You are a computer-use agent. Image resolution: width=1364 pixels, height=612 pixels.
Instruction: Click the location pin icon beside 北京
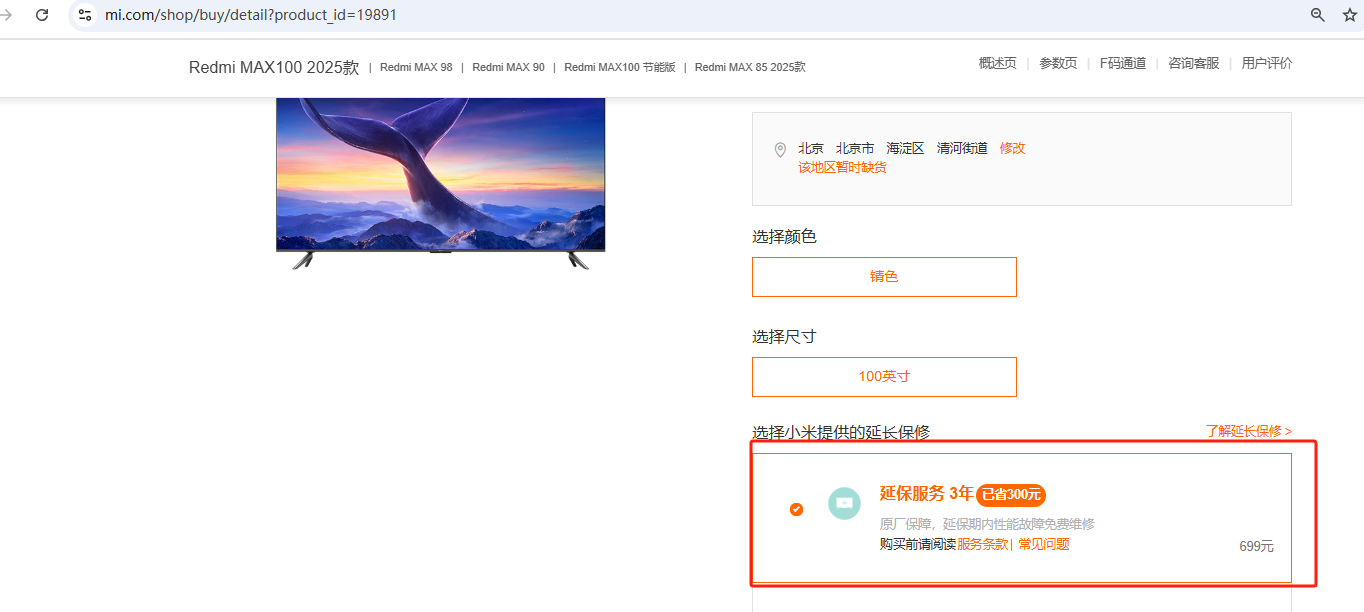pyautogui.click(x=780, y=150)
